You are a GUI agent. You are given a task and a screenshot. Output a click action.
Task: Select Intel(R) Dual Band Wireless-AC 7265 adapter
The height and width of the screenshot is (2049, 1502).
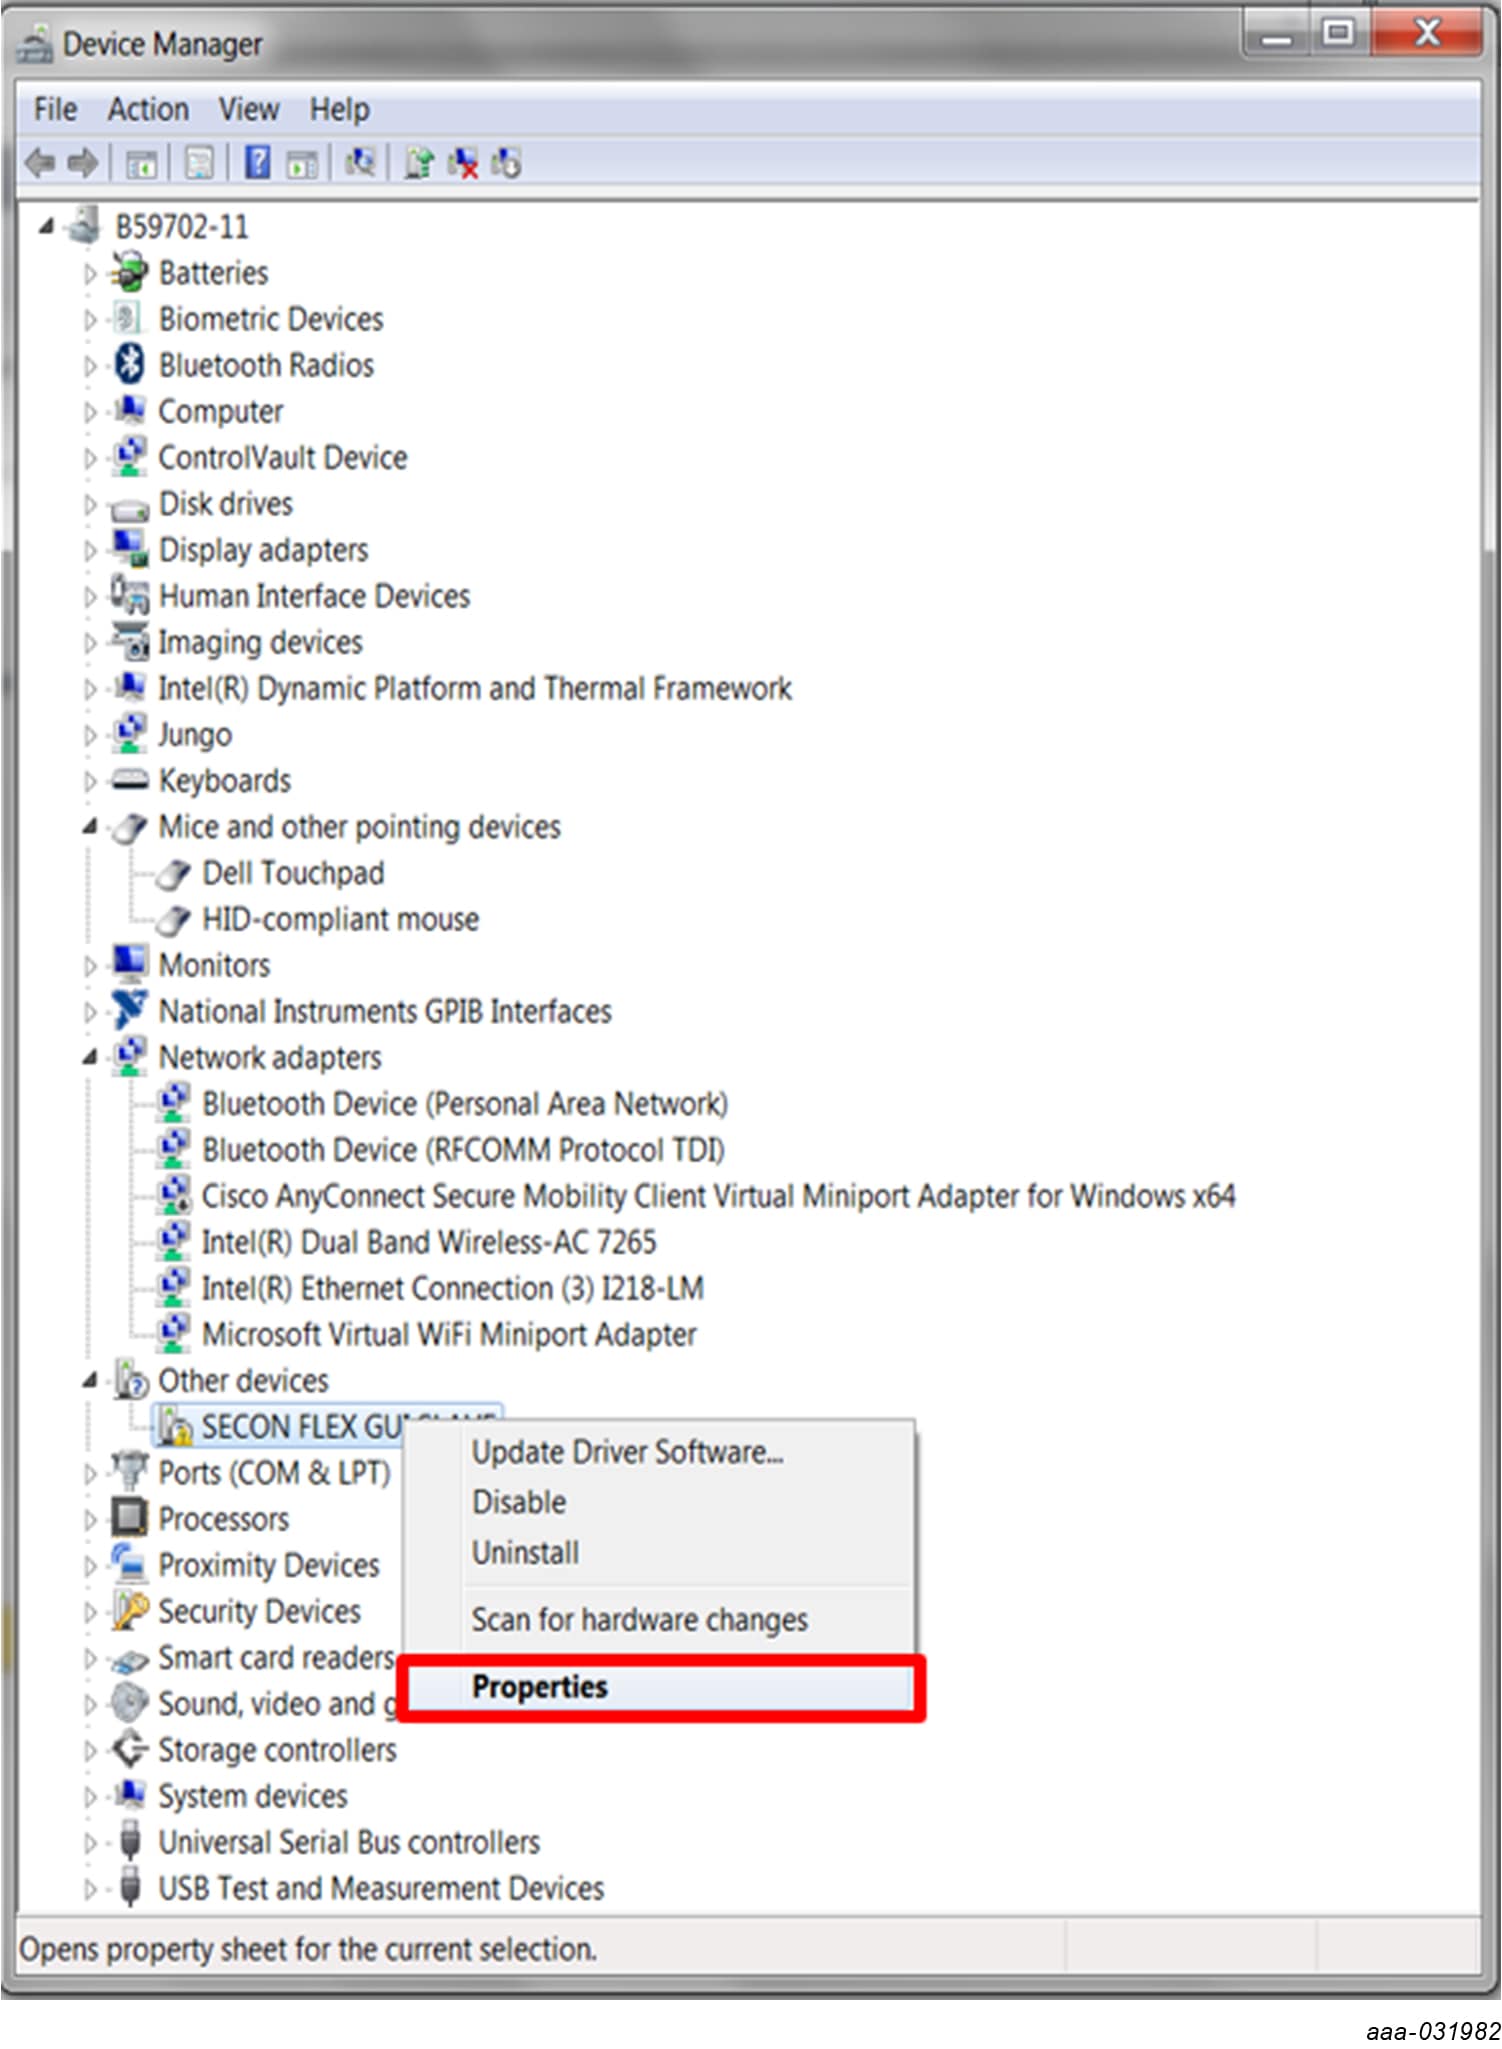point(429,1242)
